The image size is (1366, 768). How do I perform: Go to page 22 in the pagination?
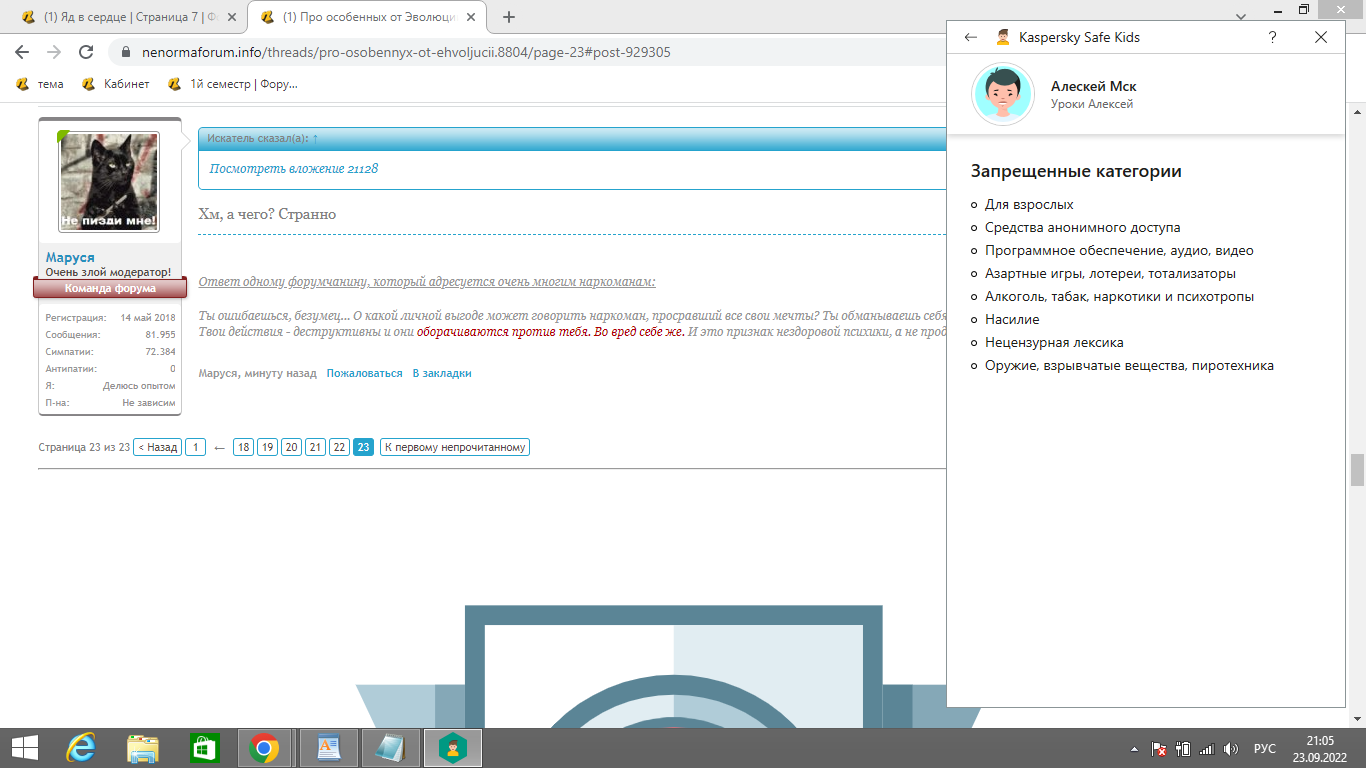click(339, 447)
